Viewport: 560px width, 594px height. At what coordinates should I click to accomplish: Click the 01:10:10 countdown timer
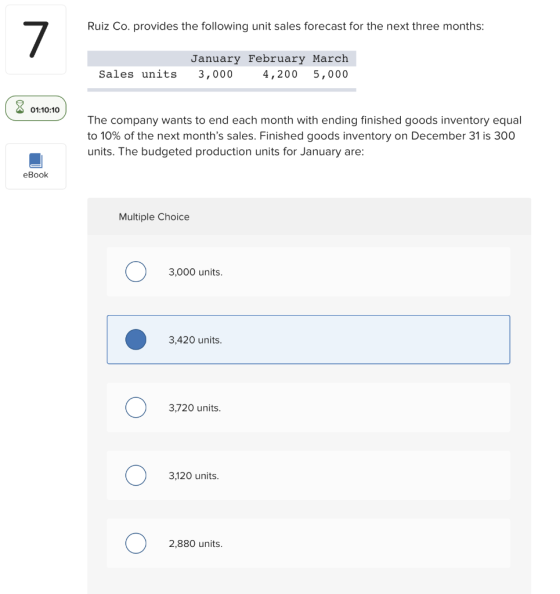point(45,110)
